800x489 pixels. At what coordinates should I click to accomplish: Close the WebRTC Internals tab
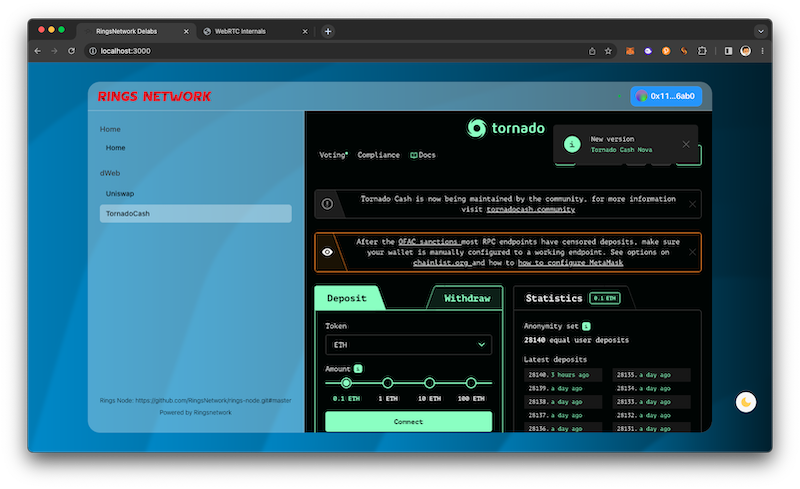305,32
